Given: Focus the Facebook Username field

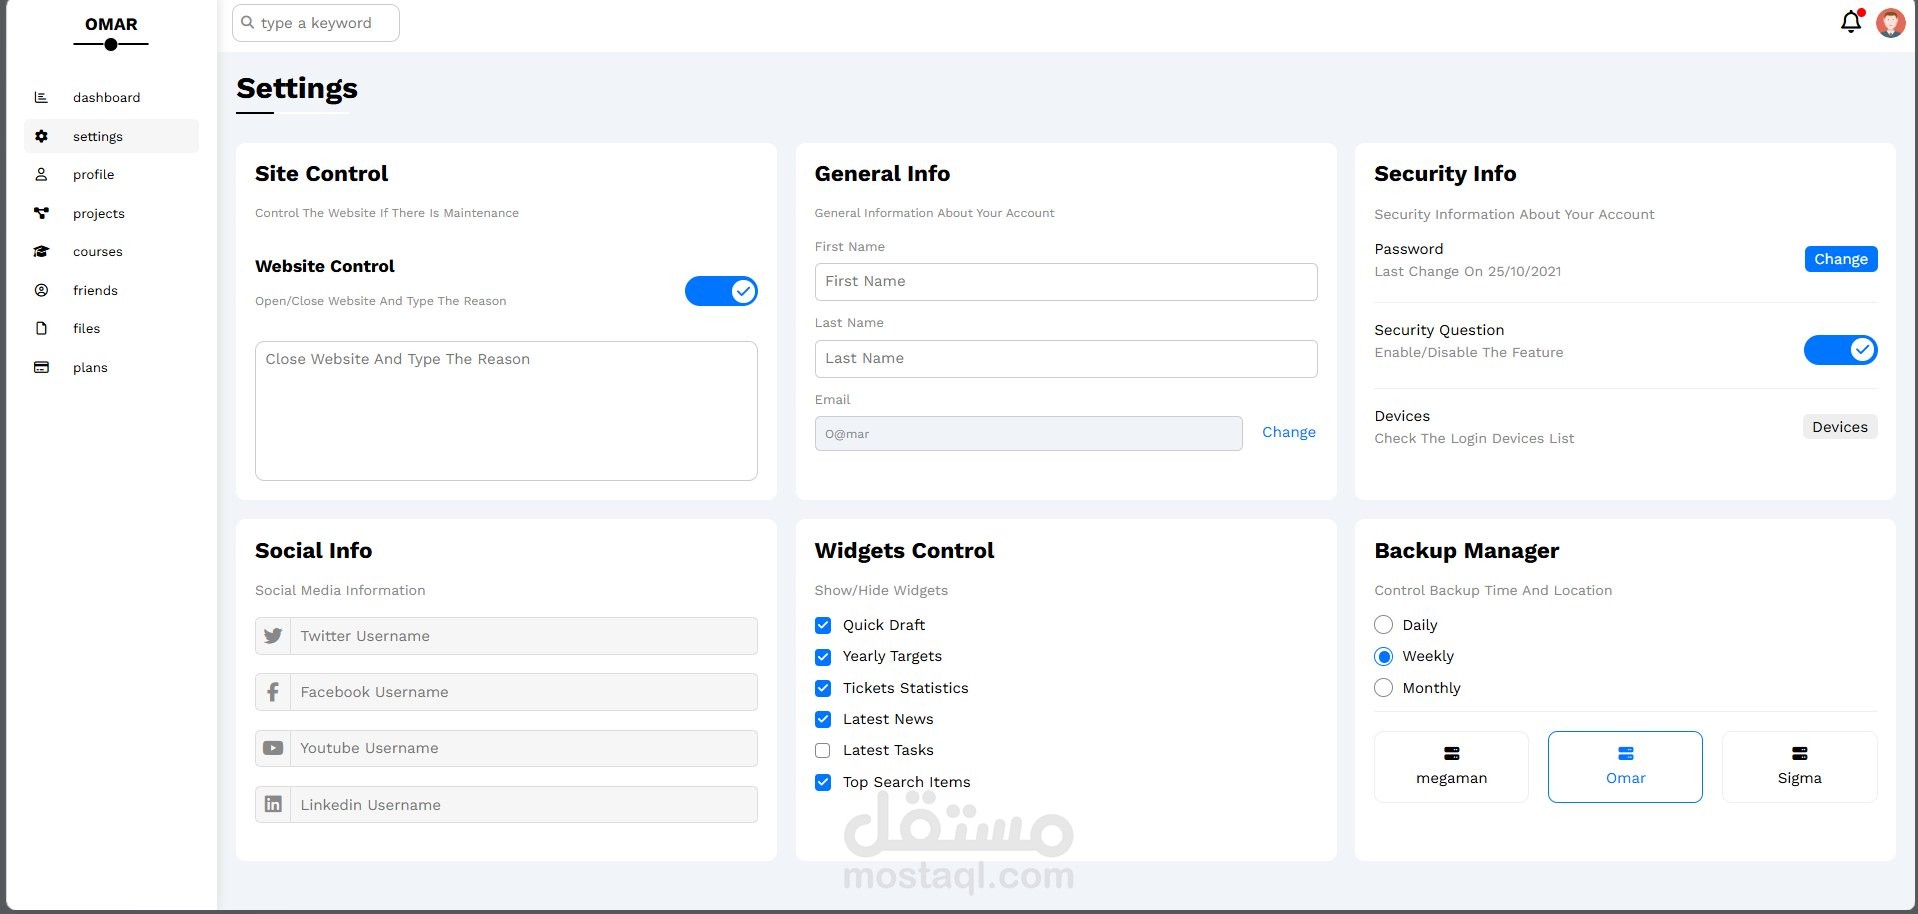Looking at the screenshot, I should coord(524,692).
